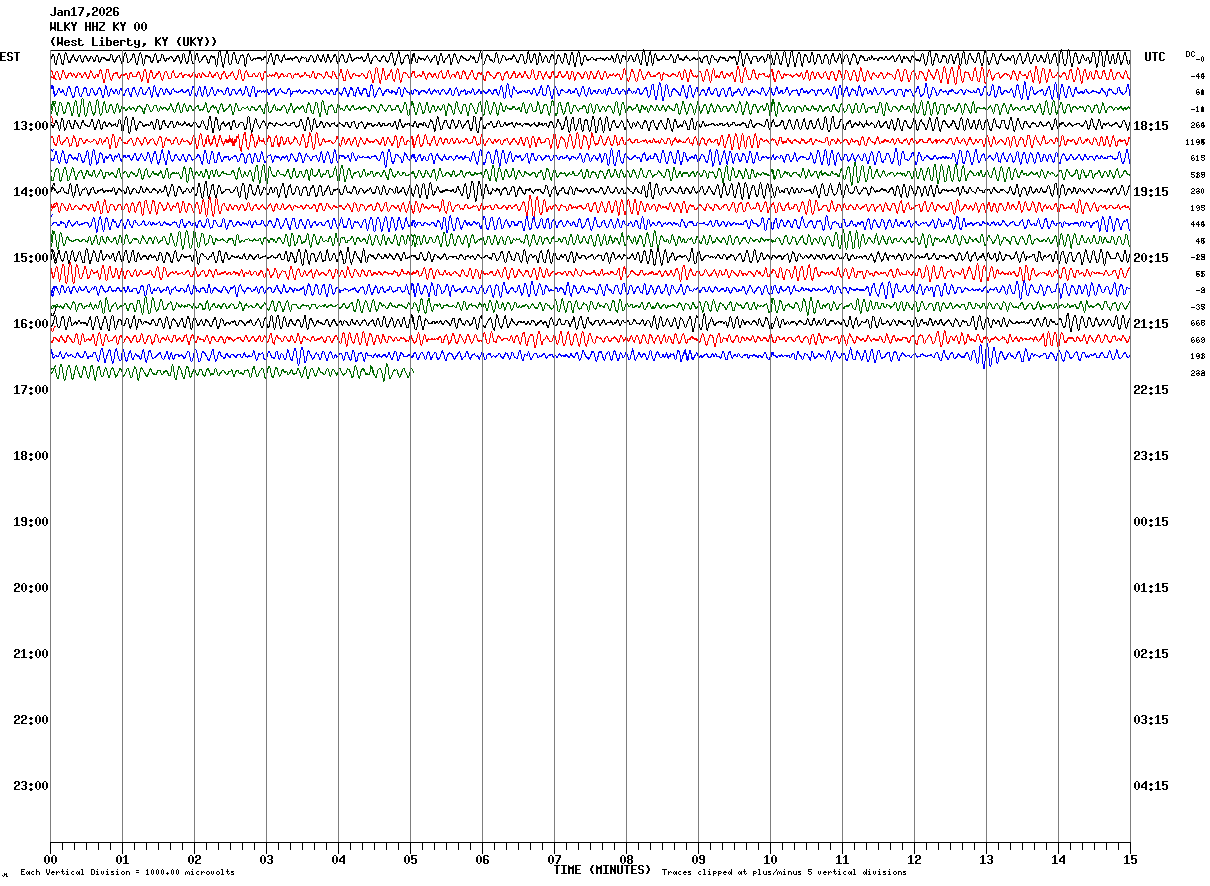Pick minute '02' on the time axis
The image size is (1210, 886).
pos(194,859)
